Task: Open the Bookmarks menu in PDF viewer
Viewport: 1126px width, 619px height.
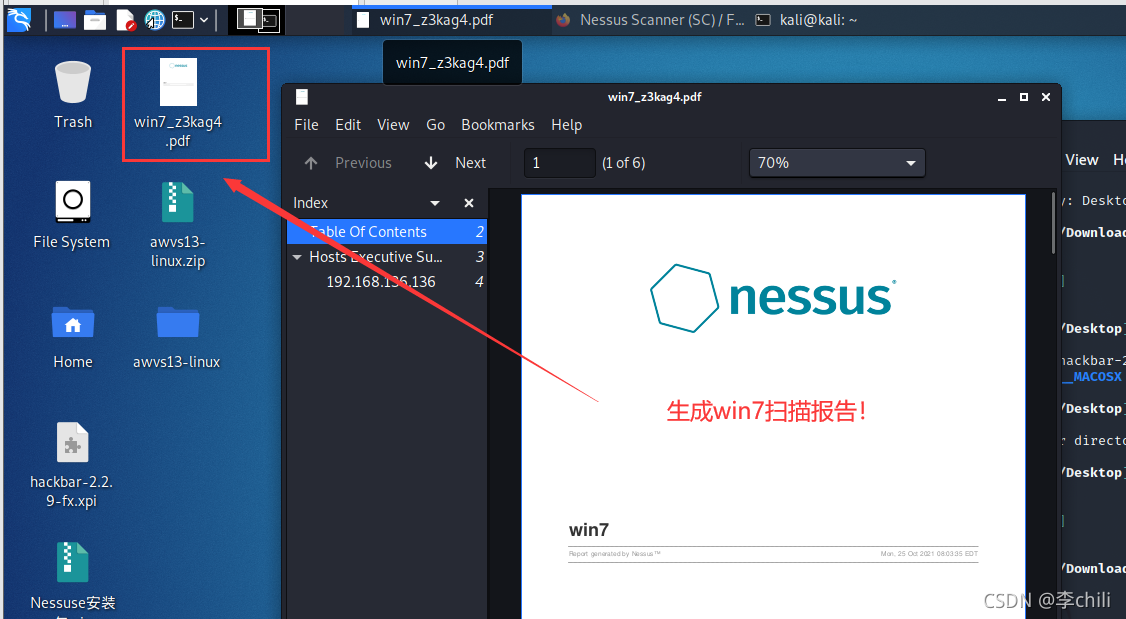Action: 498,125
